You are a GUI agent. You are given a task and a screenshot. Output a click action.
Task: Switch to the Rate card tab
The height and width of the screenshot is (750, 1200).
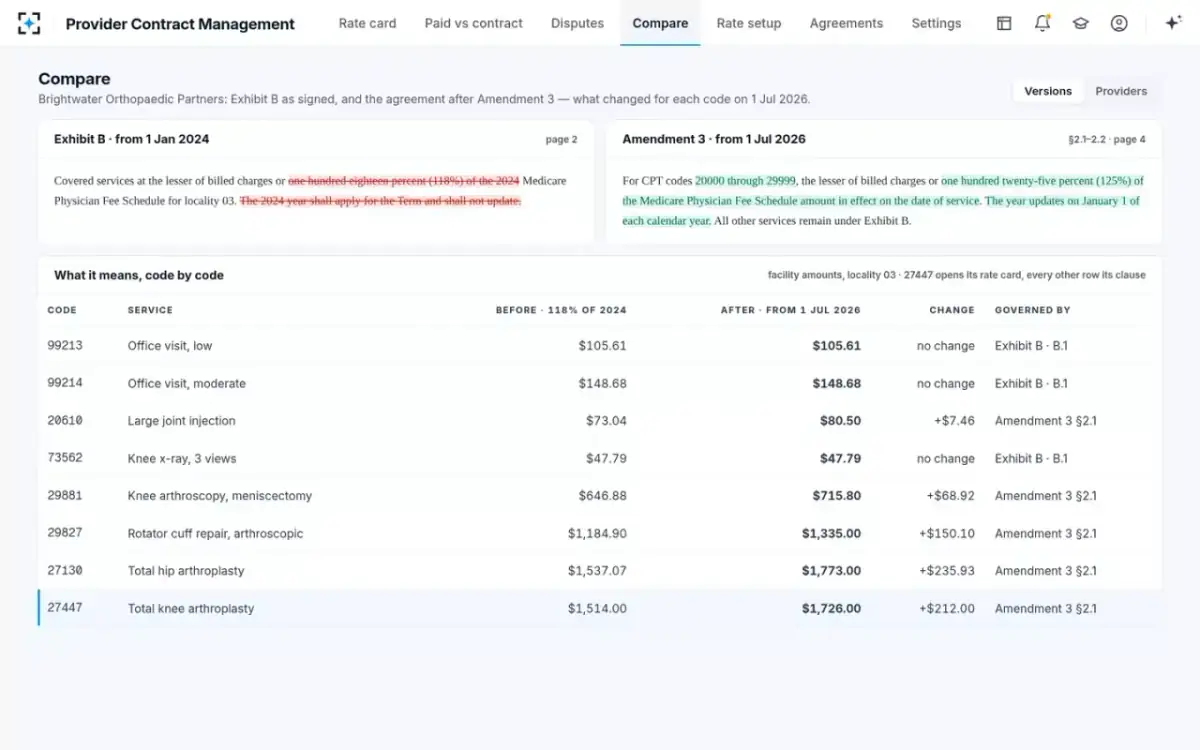[x=367, y=23]
